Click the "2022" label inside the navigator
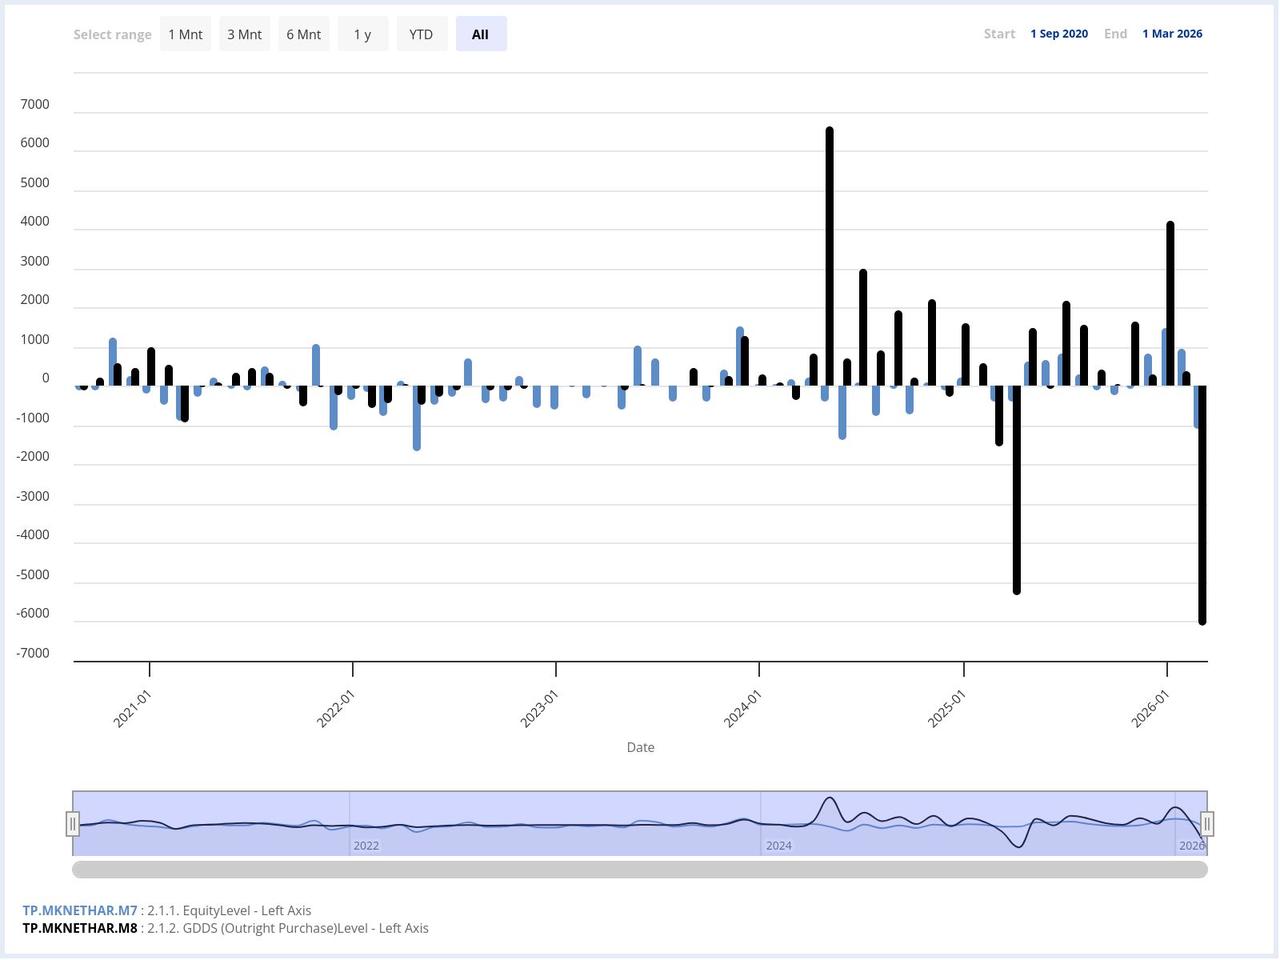This screenshot has height=960, width=1280. coord(366,845)
